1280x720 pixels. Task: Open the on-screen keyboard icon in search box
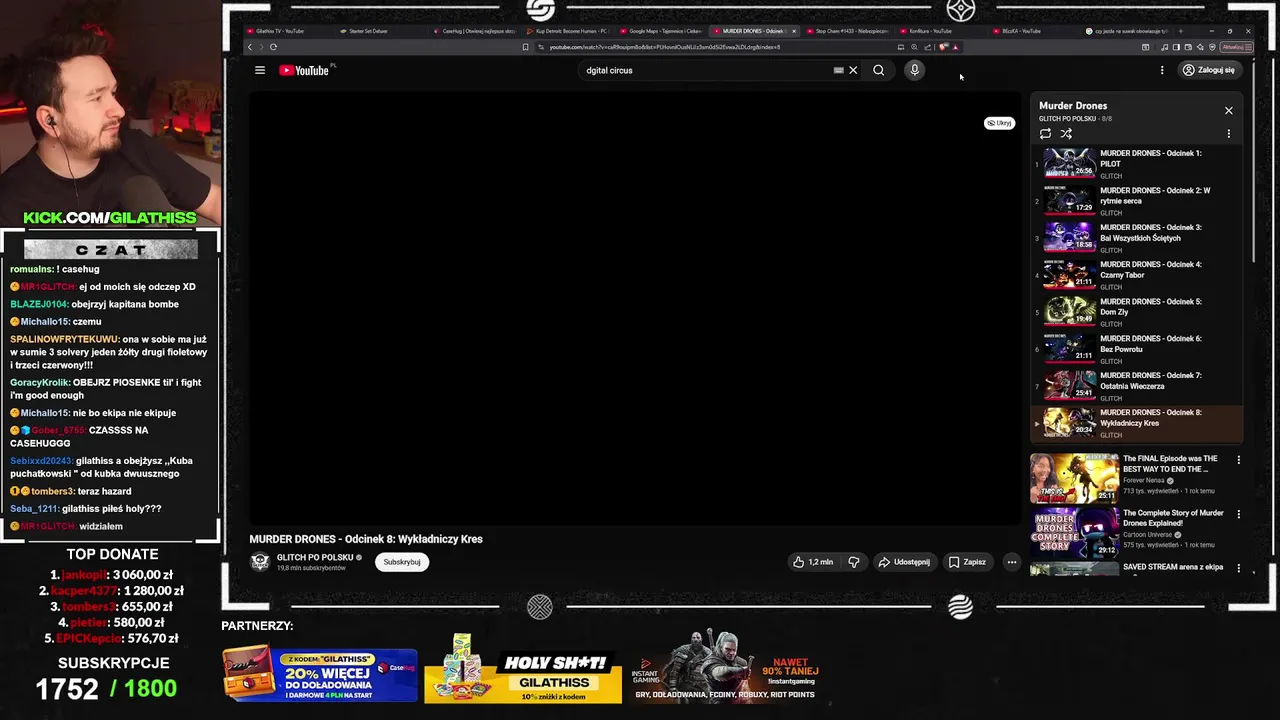pos(838,70)
